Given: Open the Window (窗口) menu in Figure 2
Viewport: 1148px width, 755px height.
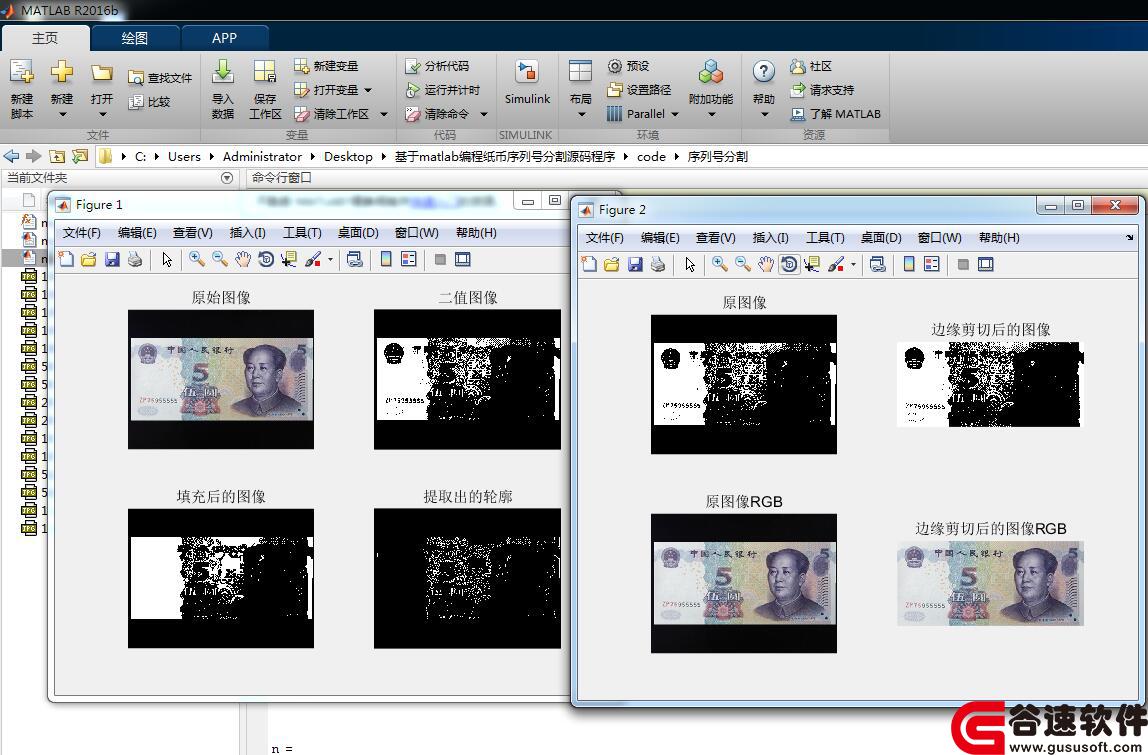Looking at the screenshot, I should coord(939,238).
